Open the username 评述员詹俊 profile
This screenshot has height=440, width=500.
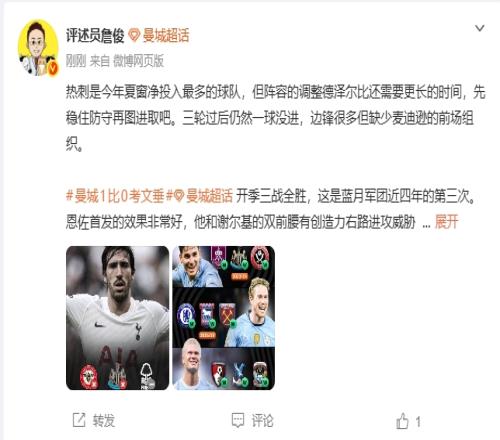95,36
